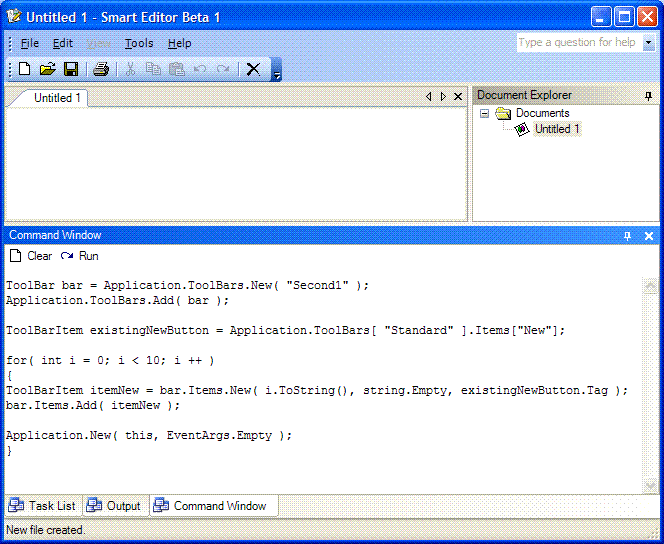Viewport: 664px width, 544px height.
Task: Click the code line 'Application.ToolBars.Add( bar );'
Action: click(117, 301)
